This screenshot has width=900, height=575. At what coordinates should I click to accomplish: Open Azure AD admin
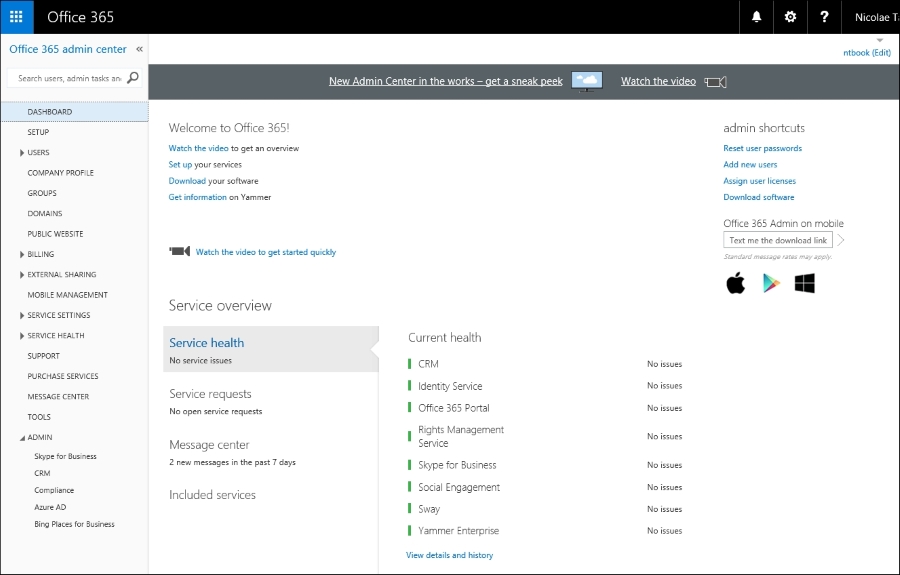(x=50, y=507)
